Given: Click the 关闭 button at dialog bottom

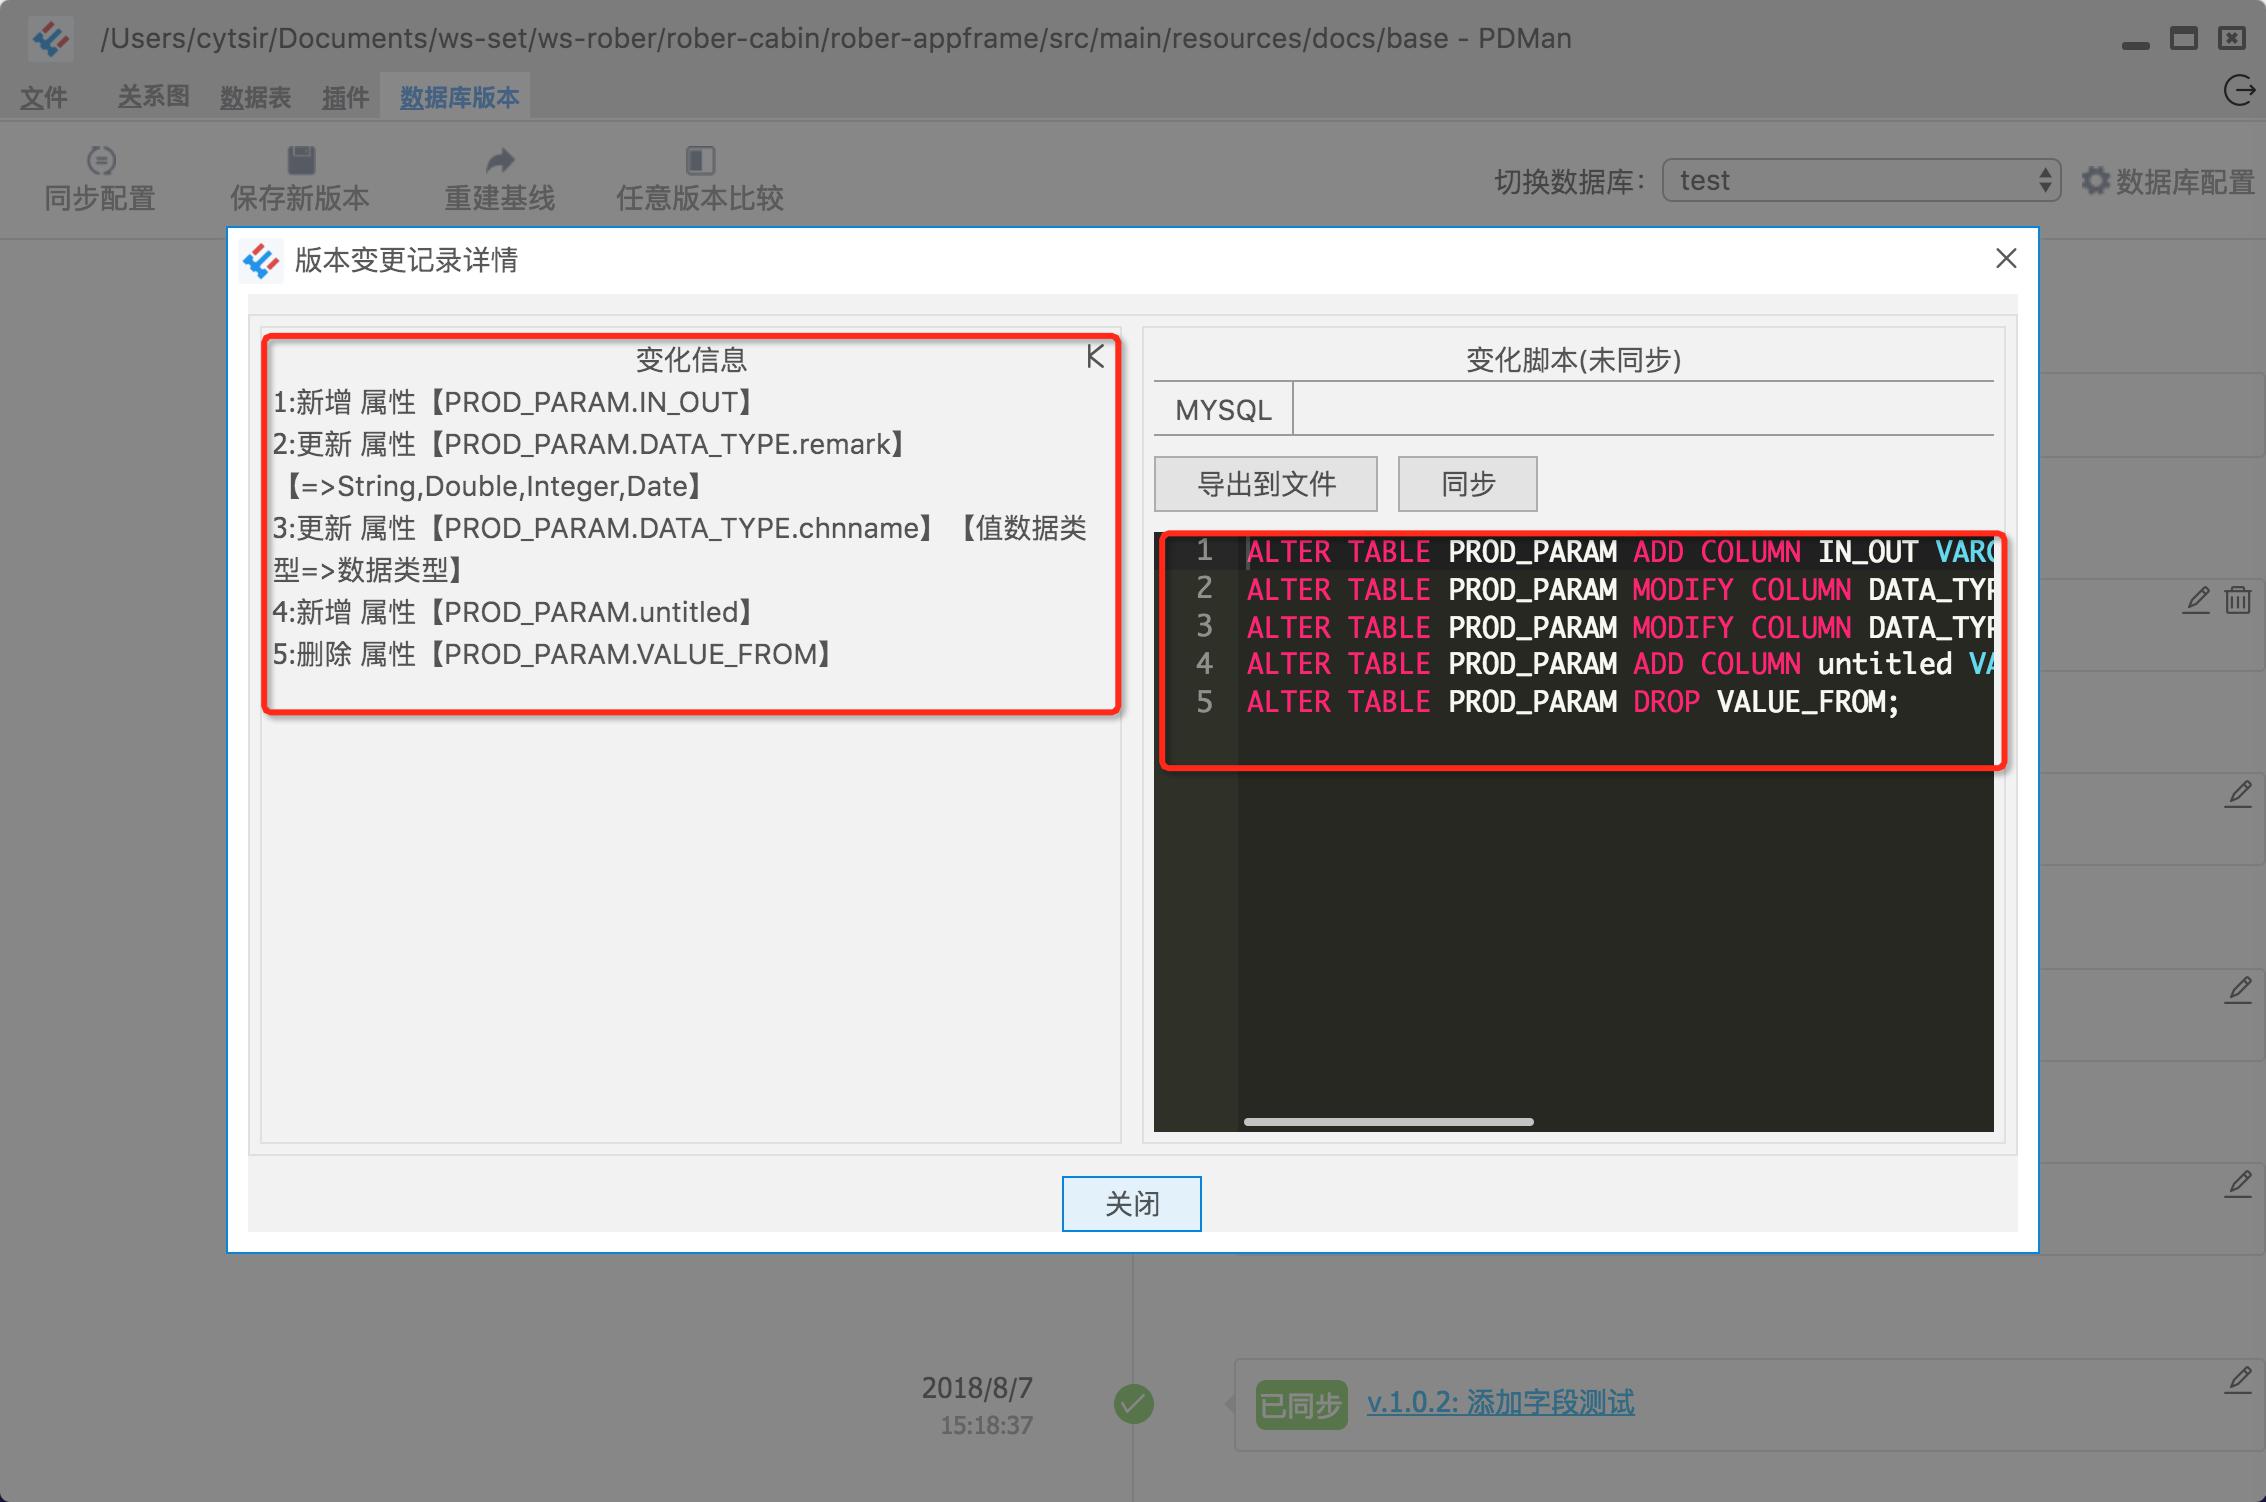Looking at the screenshot, I should [1131, 1204].
